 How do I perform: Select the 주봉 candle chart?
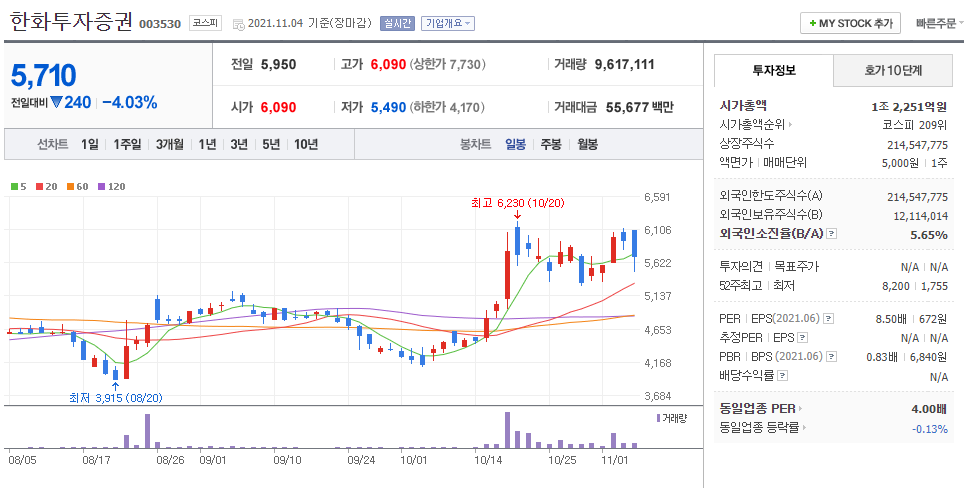(x=551, y=144)
